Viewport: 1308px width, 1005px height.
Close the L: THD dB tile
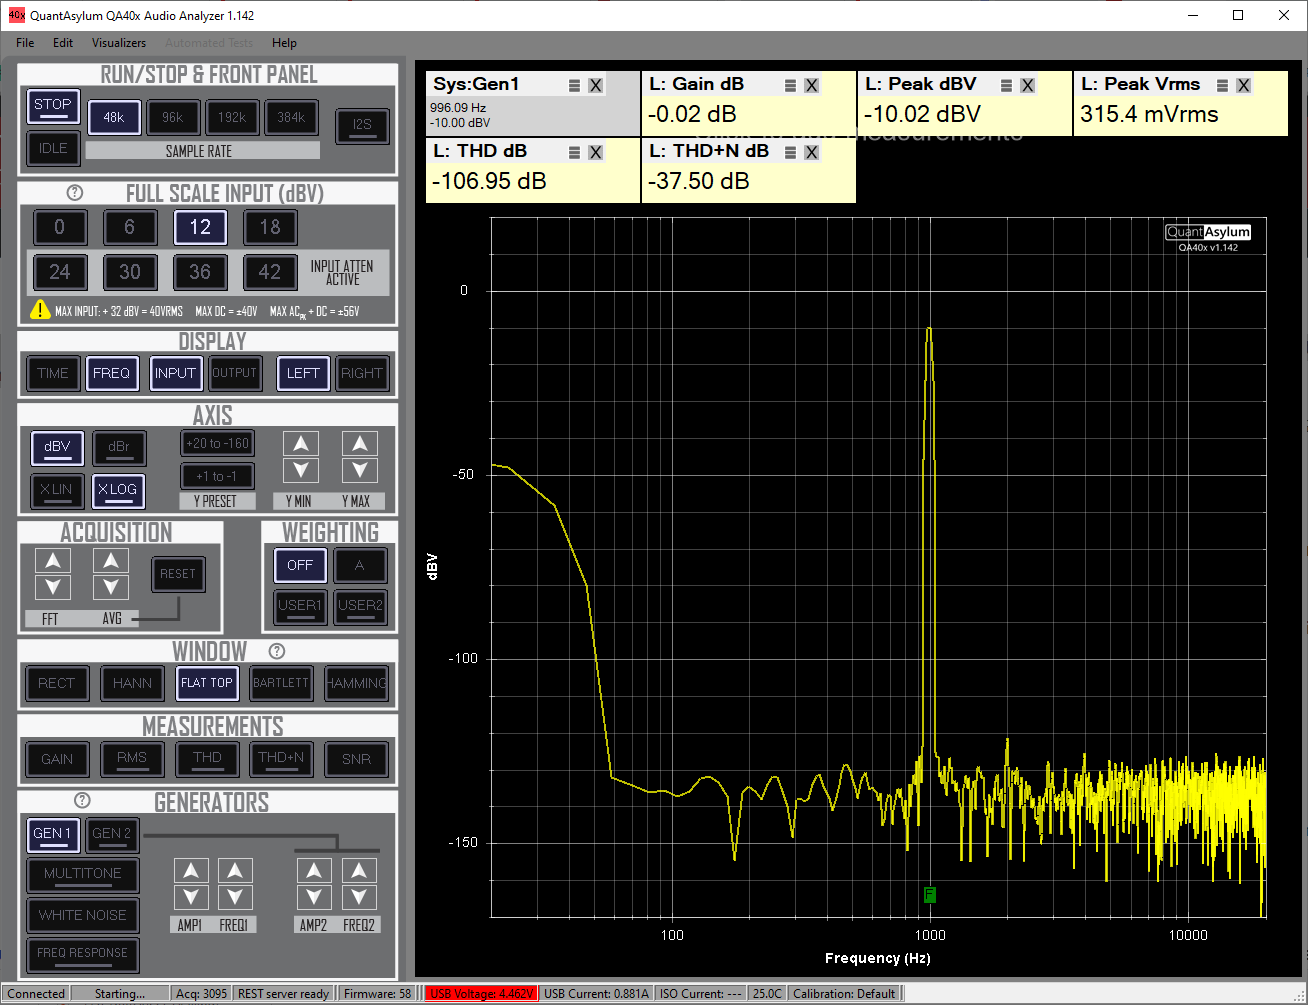(x=596, y=153)
